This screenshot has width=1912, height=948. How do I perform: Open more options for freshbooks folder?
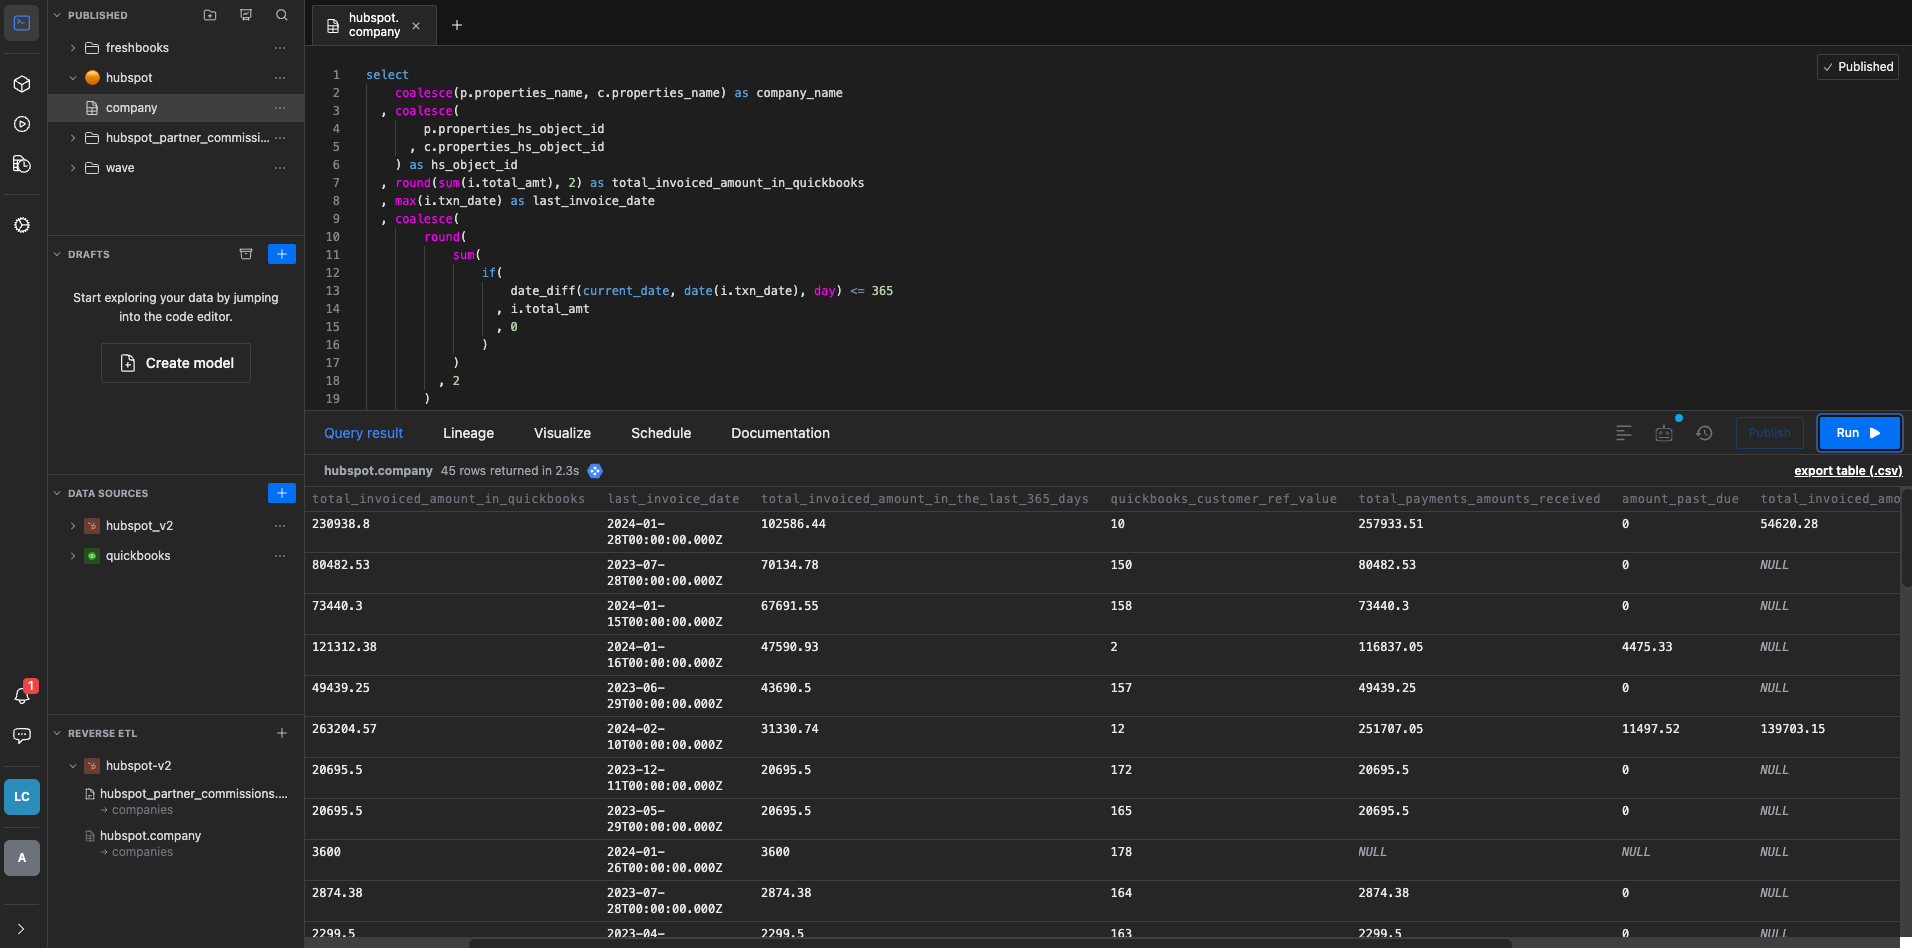[x=280, y=48]
